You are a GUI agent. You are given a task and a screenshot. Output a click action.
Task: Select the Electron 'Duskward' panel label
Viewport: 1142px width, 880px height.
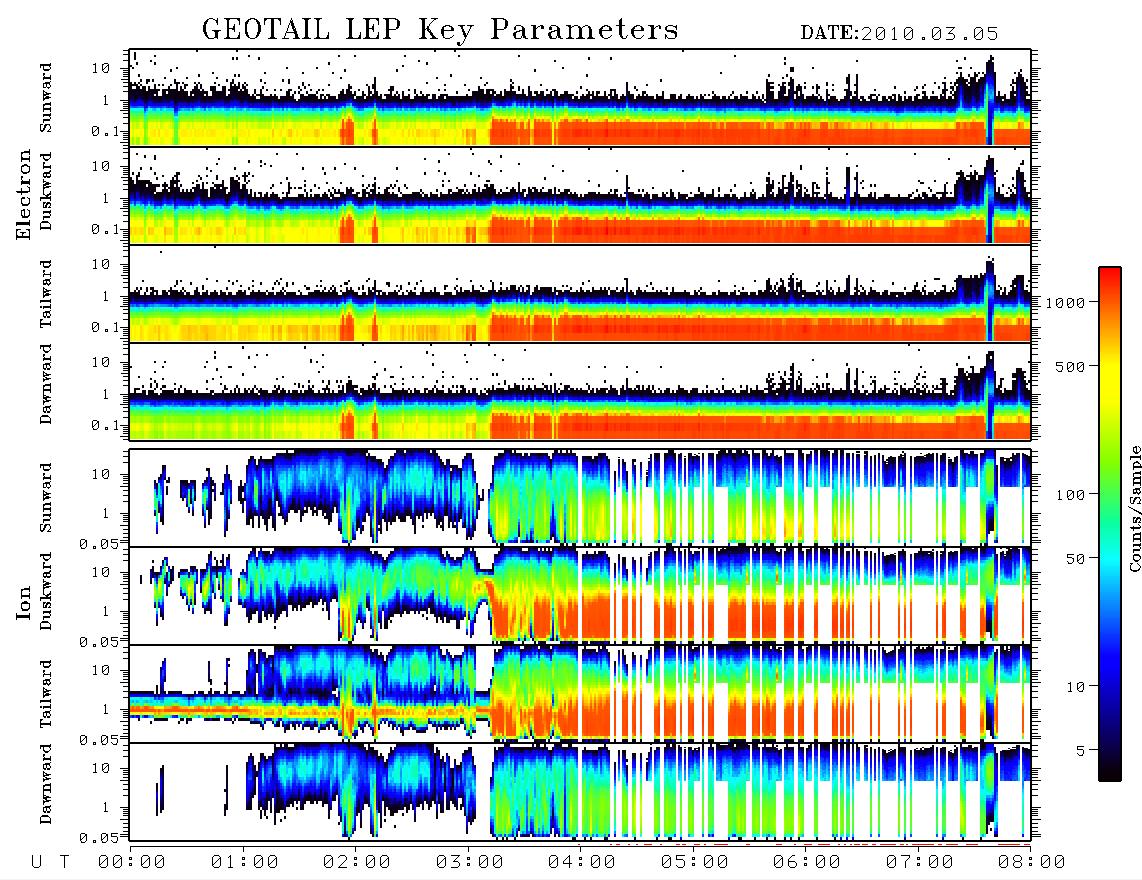coord(46,192)
